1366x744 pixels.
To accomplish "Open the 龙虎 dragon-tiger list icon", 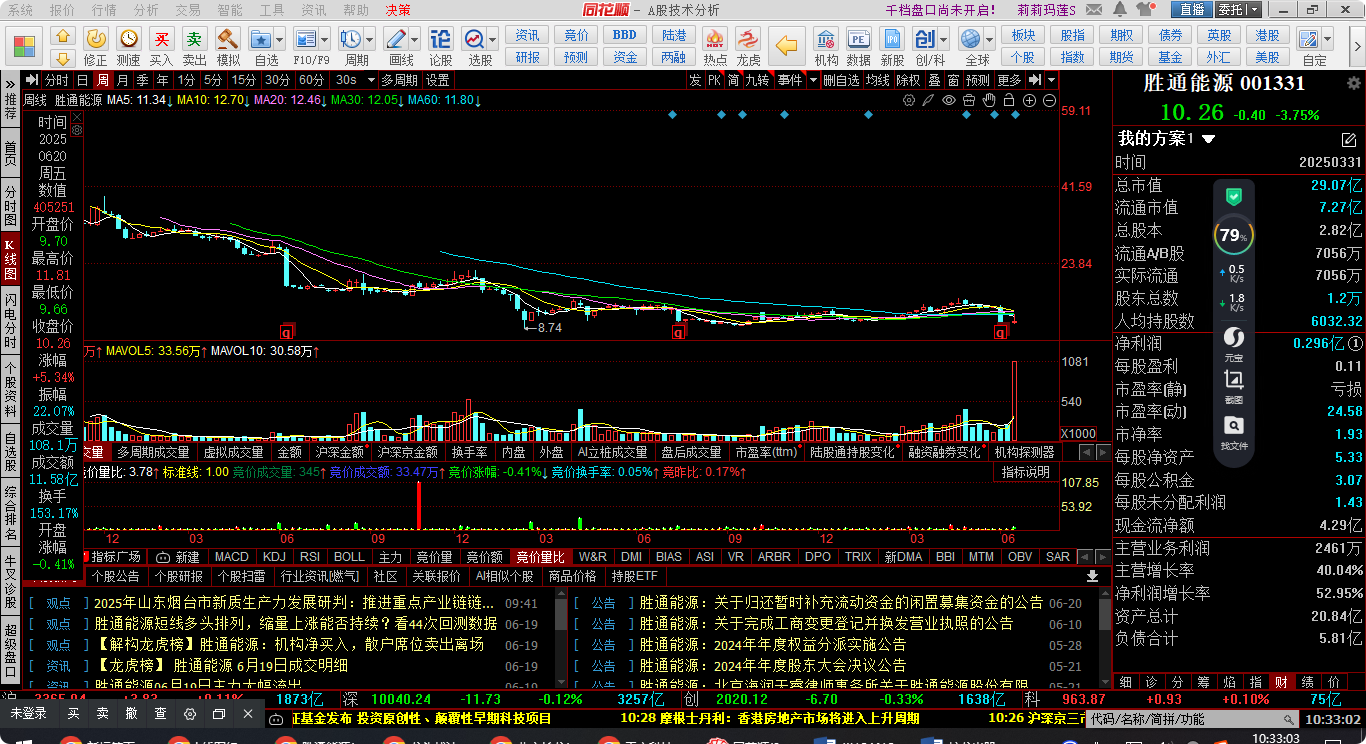I will tap(748, 39).
